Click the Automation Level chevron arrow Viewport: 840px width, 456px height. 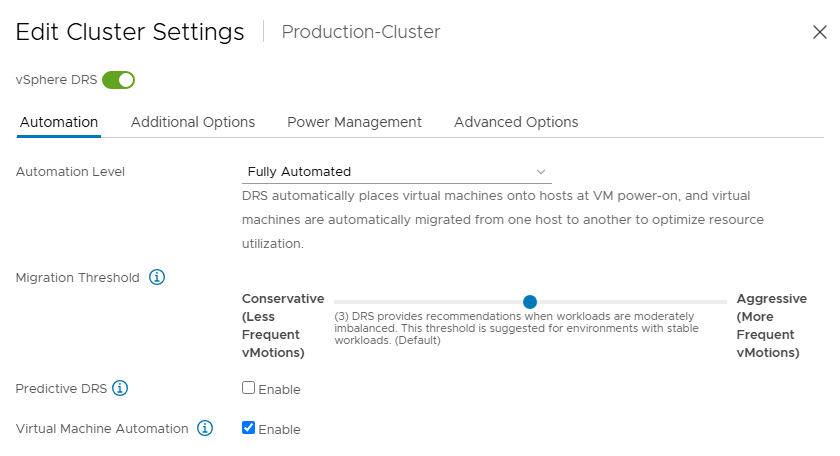pos(541,172)
